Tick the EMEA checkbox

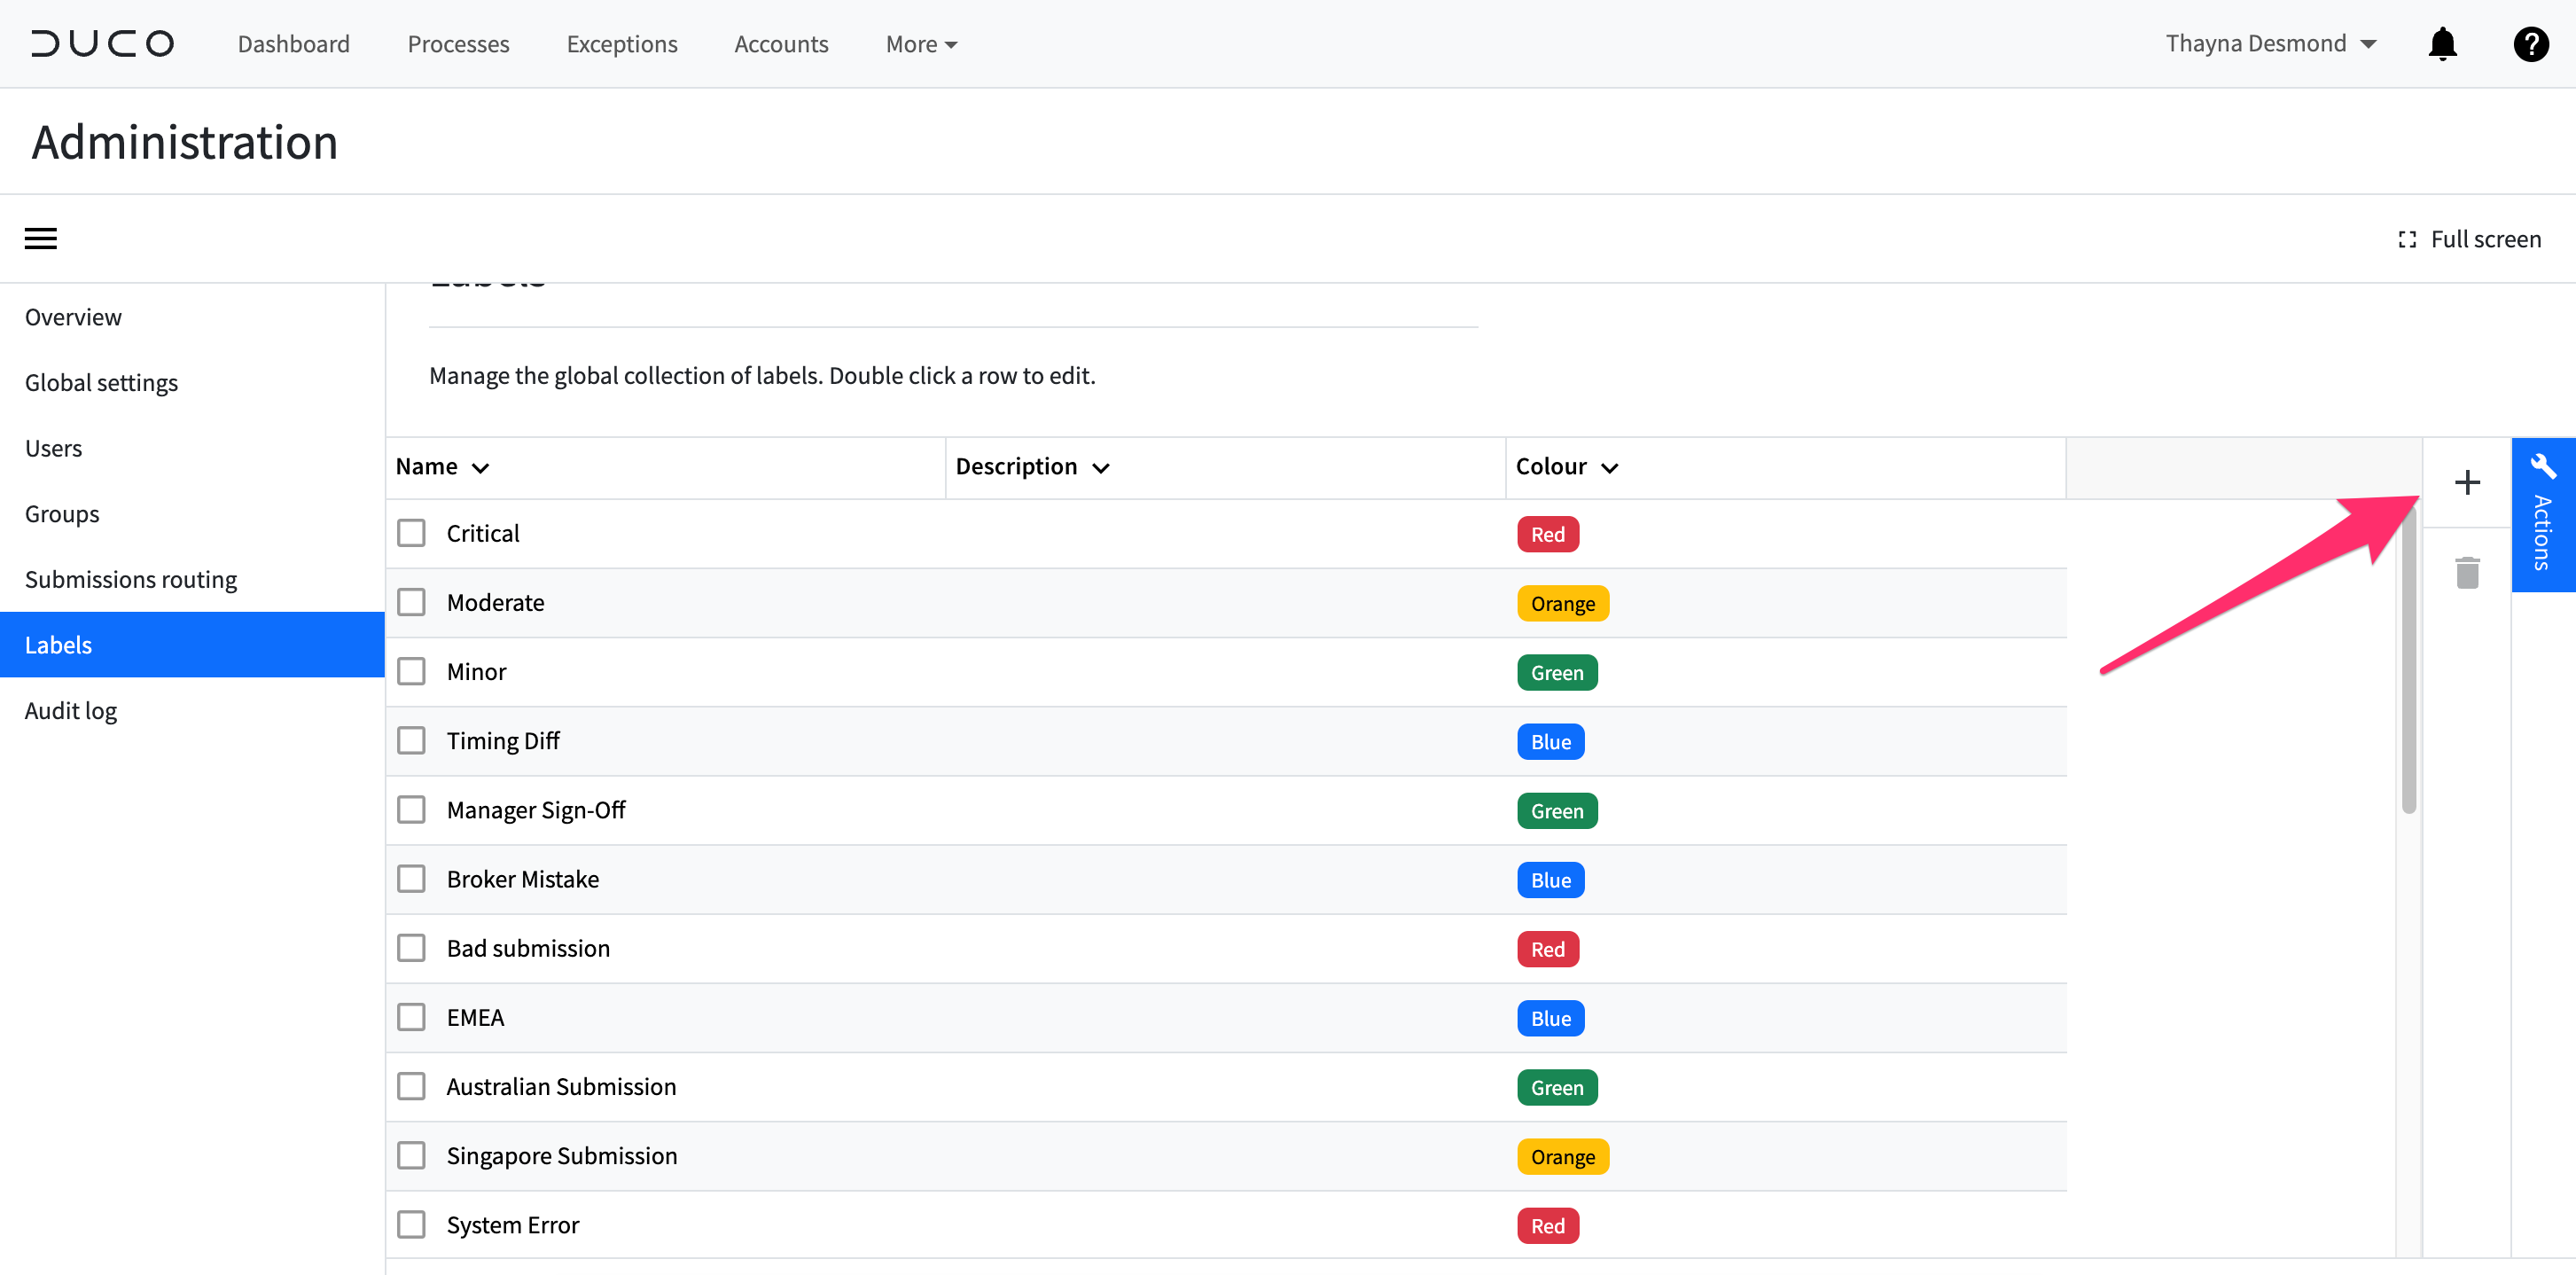pos(411,1017)
